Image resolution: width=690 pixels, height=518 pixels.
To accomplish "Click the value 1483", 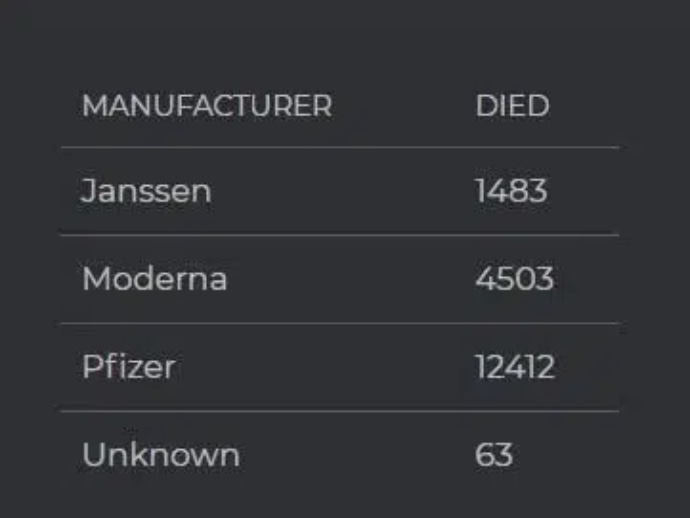I will 511,191.
